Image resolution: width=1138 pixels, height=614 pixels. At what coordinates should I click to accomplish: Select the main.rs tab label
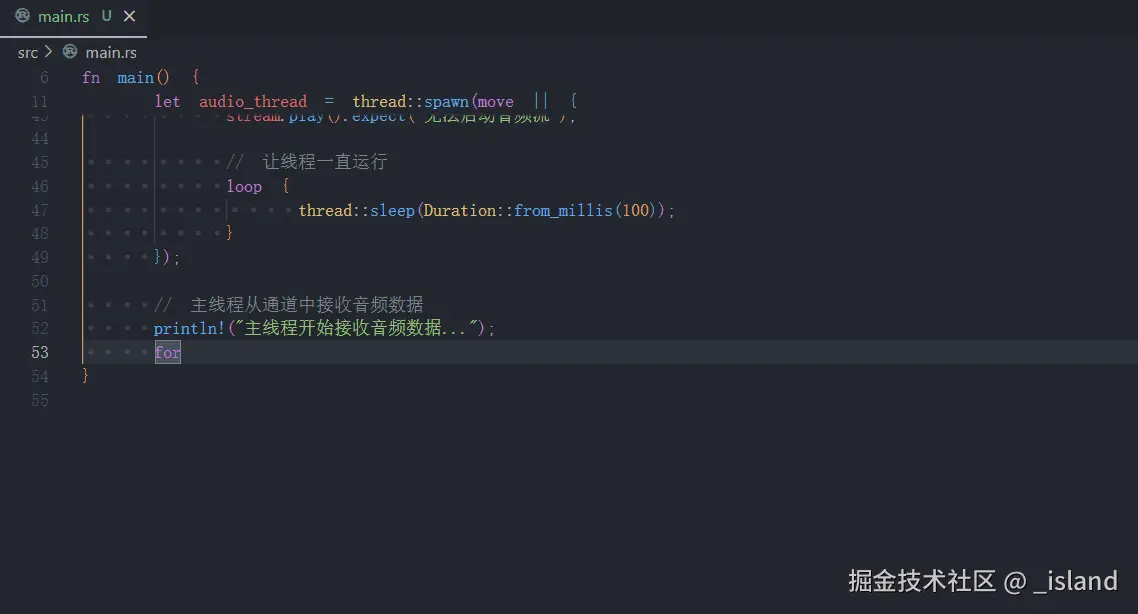63,16
